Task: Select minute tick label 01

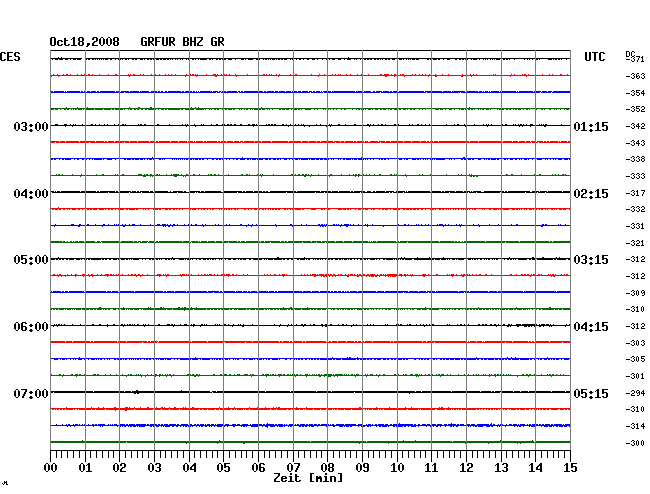Action: tap(85, 468)
